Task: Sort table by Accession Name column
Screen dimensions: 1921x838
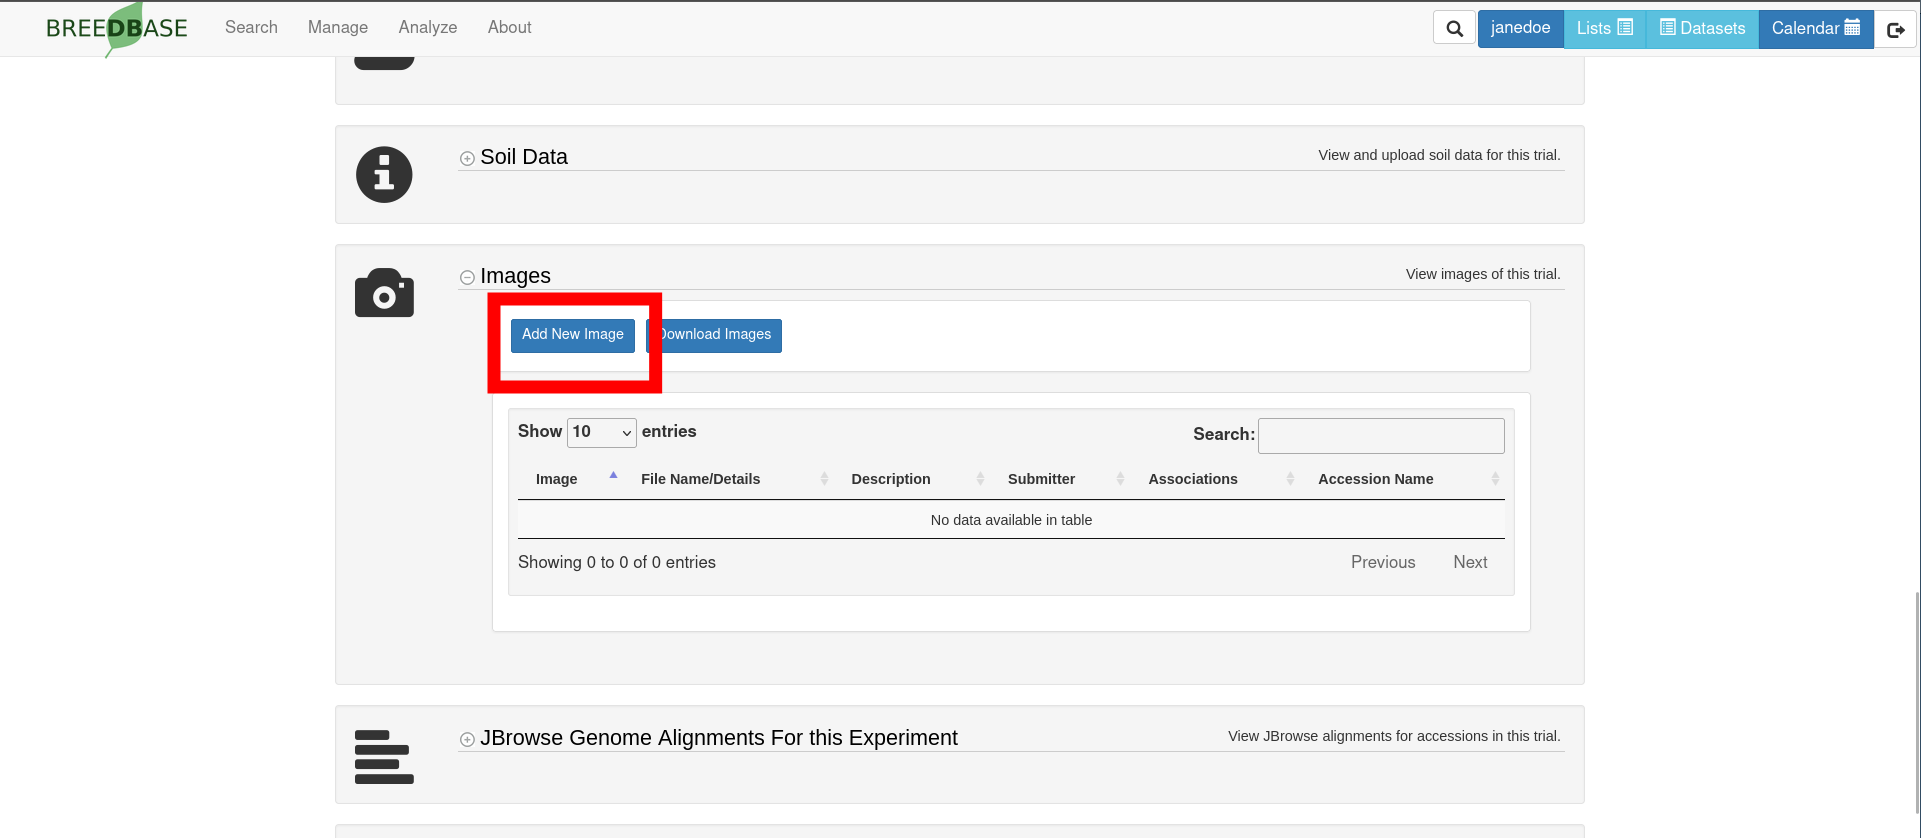Action: (1375, 479)
